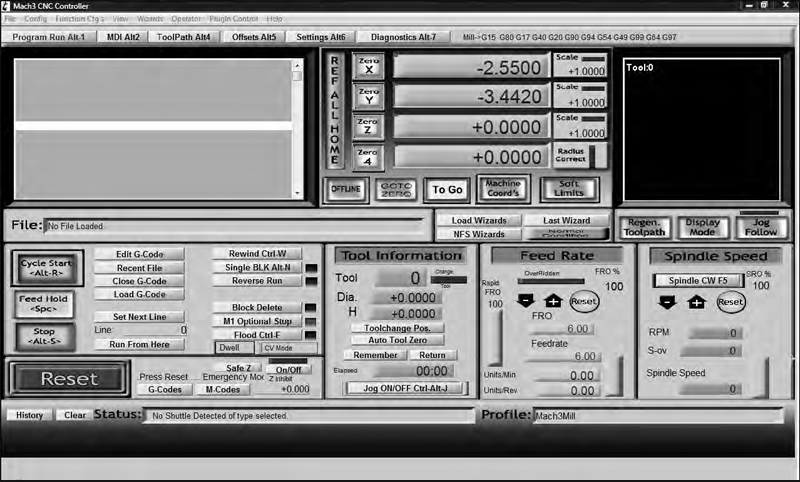This screenshot has width=800, height=482.
Task: Open Recent File list
Action: point(139,268)
